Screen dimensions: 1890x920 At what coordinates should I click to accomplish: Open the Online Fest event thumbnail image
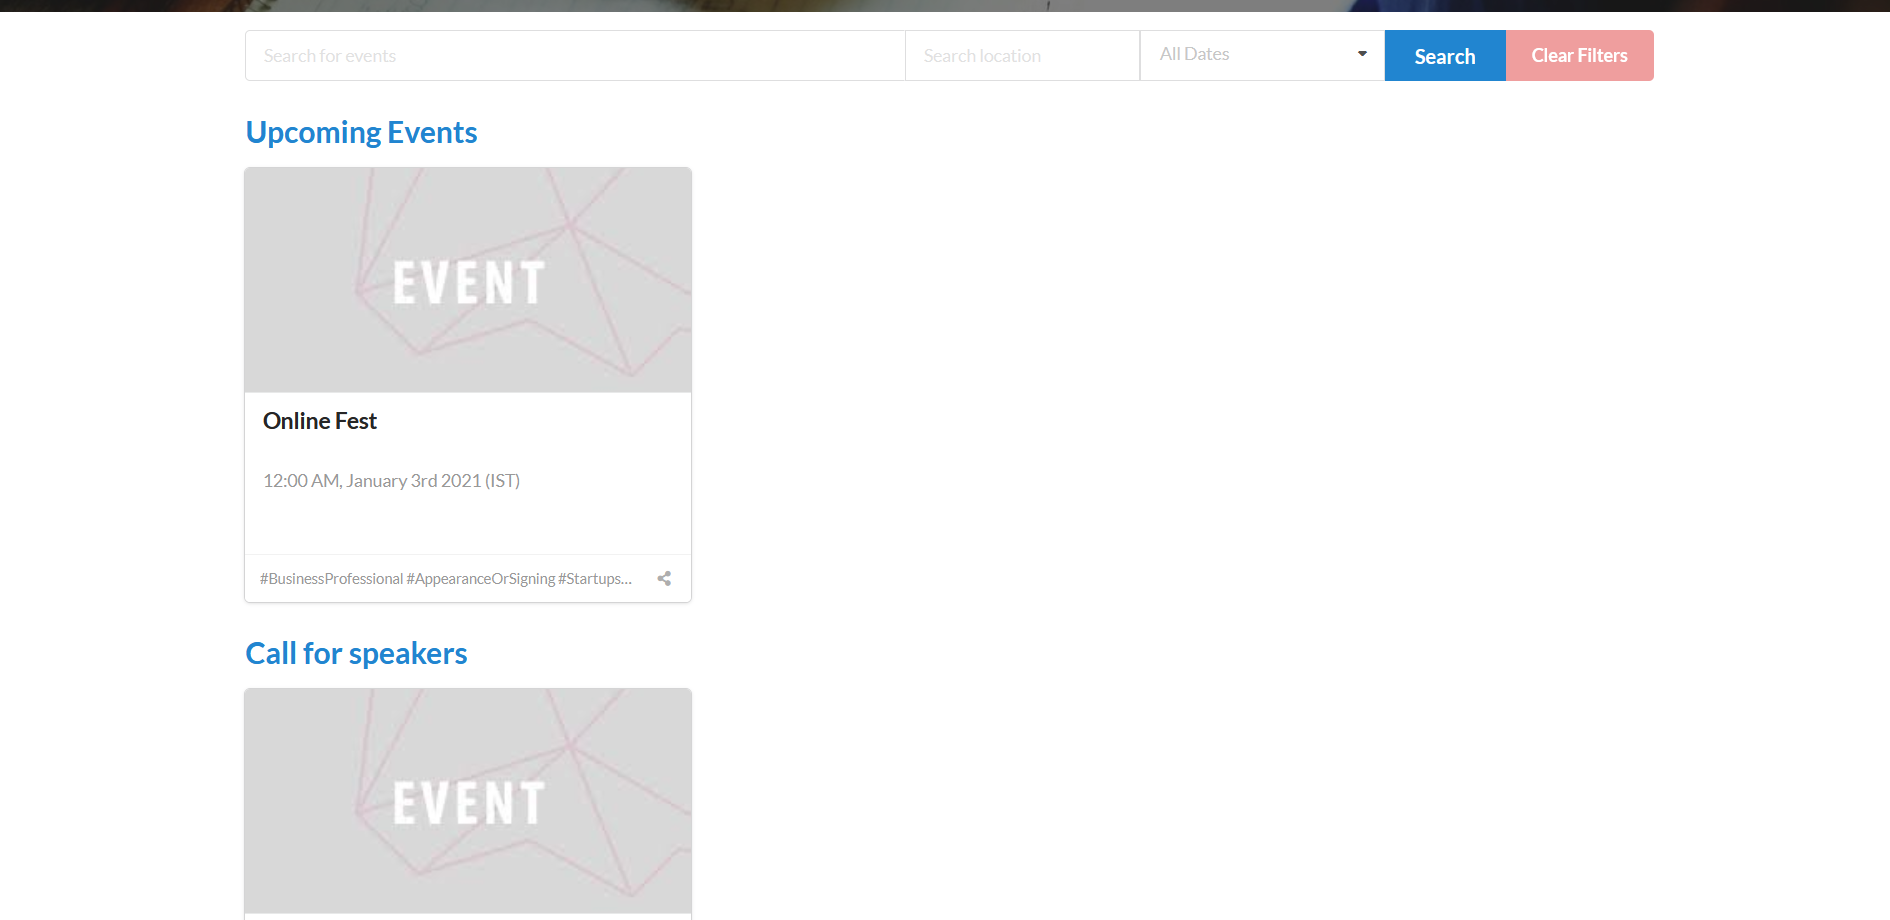click(468, 280)
